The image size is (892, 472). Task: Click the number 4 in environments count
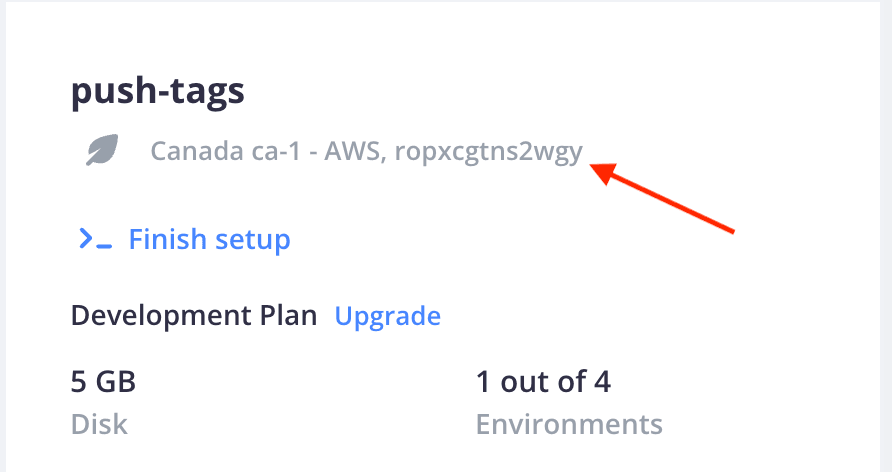pyautogui.click(x=602, y=382)
